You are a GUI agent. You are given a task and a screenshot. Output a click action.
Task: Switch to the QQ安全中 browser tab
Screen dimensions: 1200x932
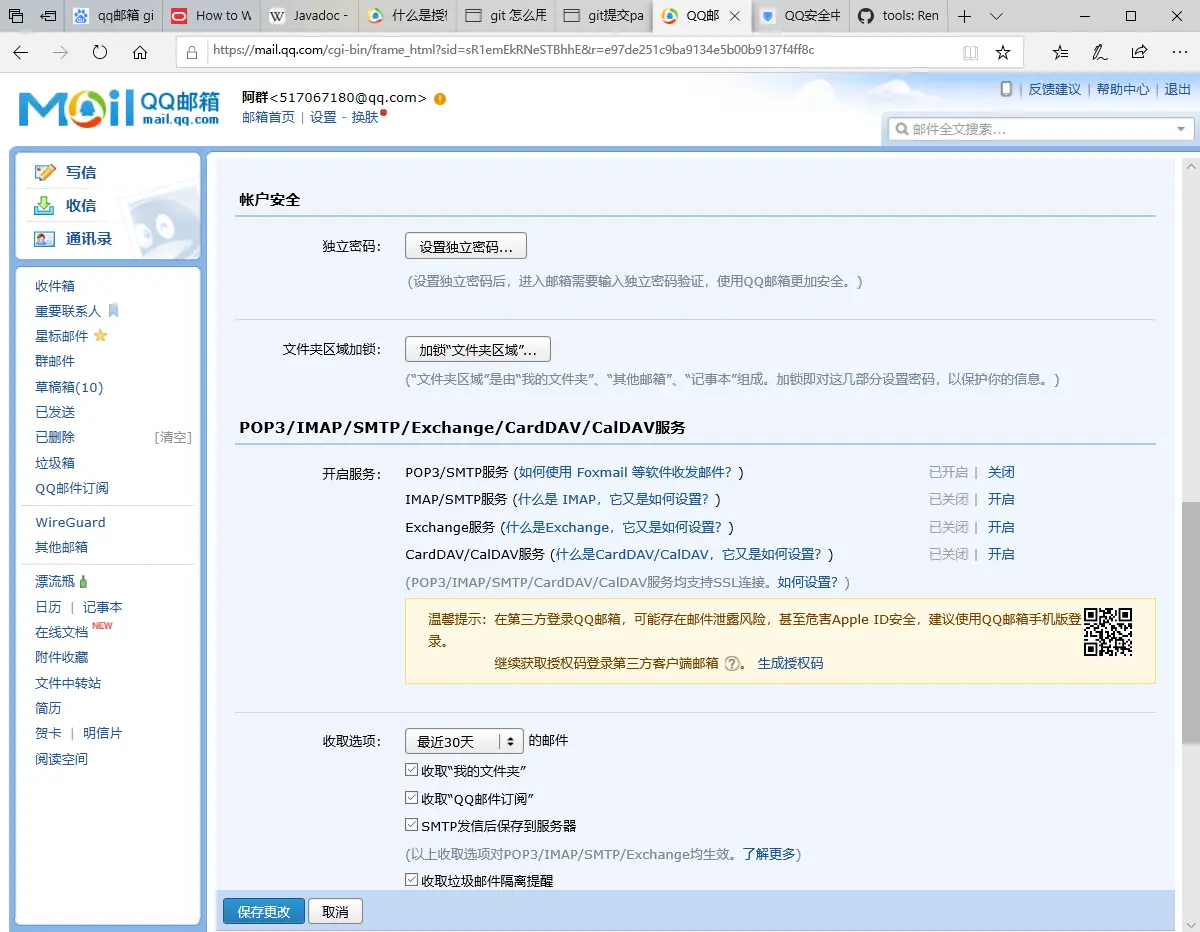799,16
